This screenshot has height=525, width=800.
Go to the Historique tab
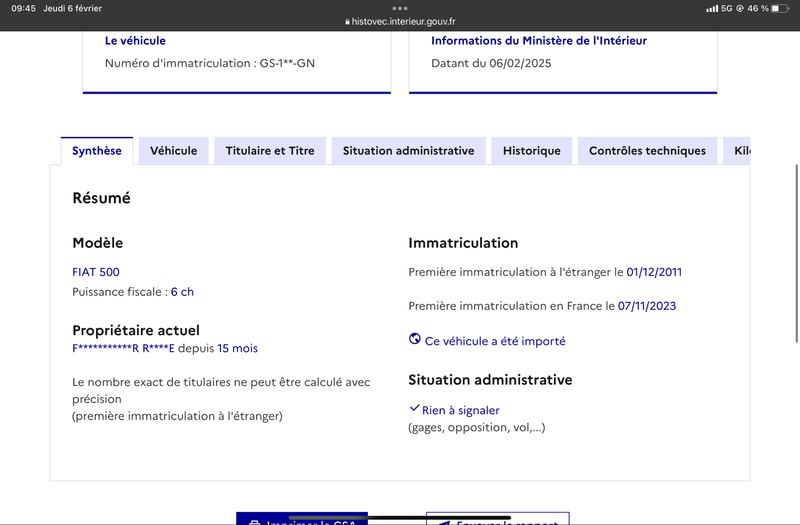point(532,151)
